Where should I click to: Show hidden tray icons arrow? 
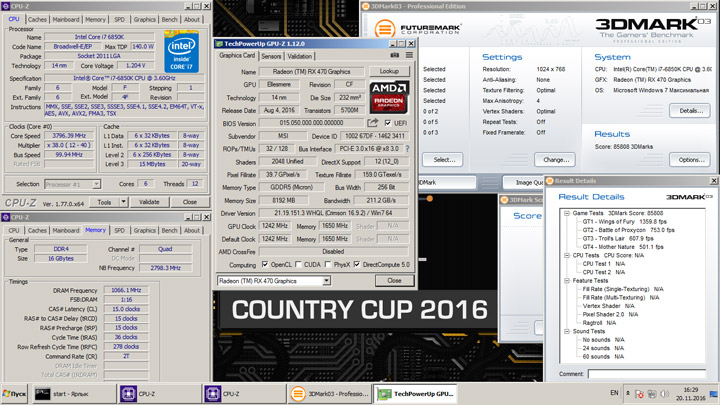(628, 394)
